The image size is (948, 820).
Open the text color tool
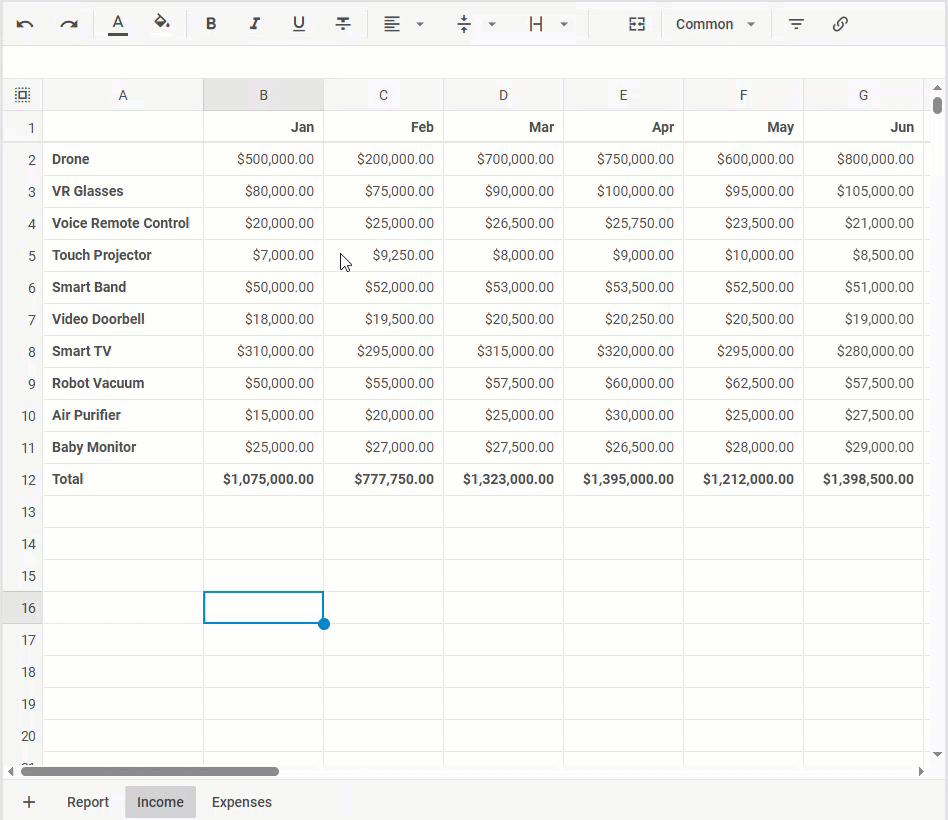coord(118,24)
